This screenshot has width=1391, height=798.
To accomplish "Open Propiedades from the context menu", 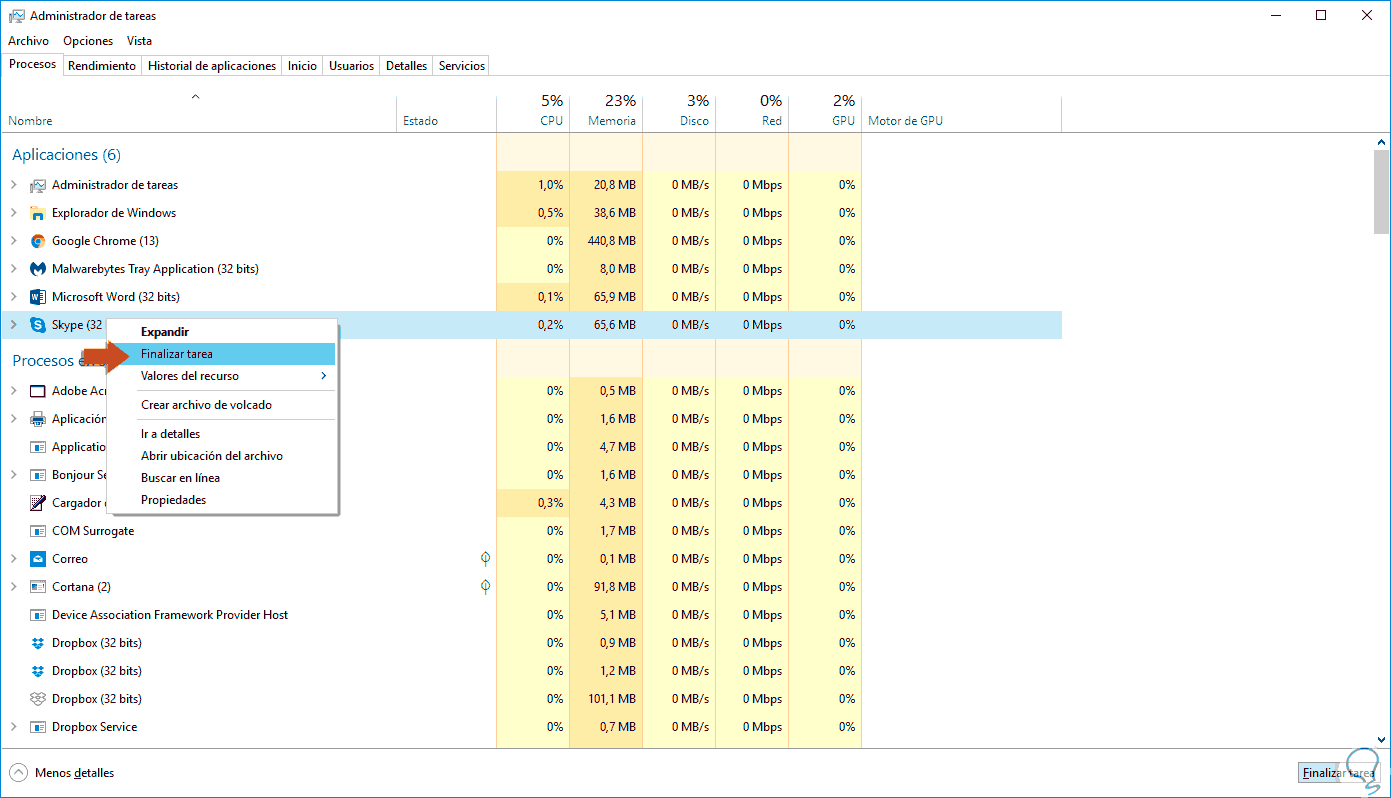I will [x=221, y=500].
